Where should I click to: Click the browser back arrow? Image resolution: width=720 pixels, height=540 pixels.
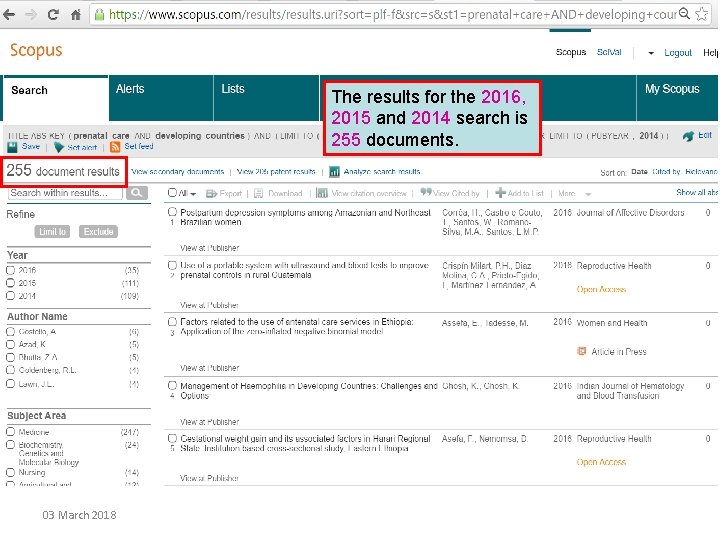click(9, 15)
